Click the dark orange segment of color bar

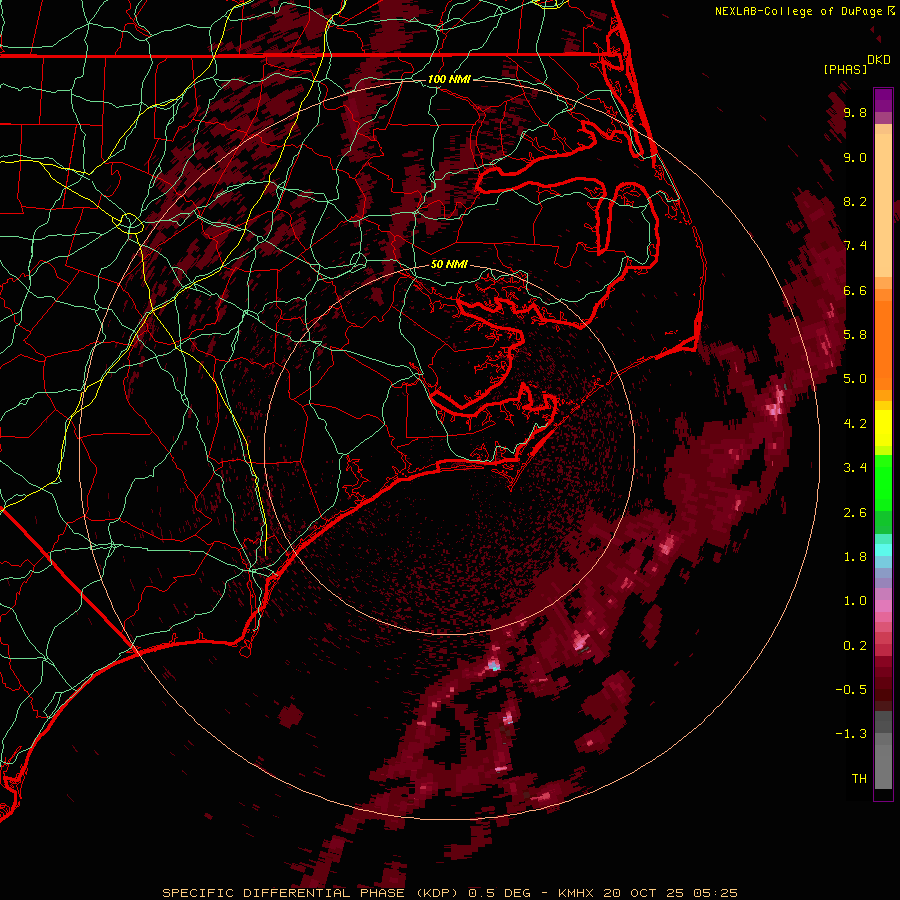point(883,344)
